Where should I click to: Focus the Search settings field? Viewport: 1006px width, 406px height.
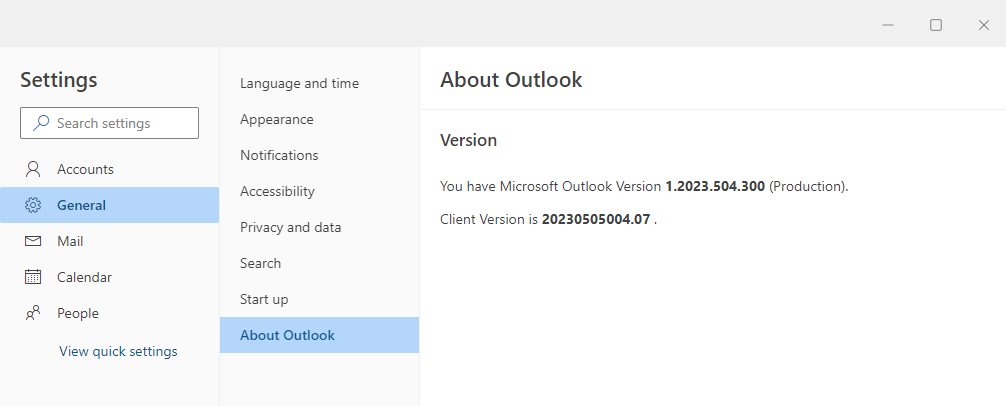pyautogui.click(x=109, y=123)
